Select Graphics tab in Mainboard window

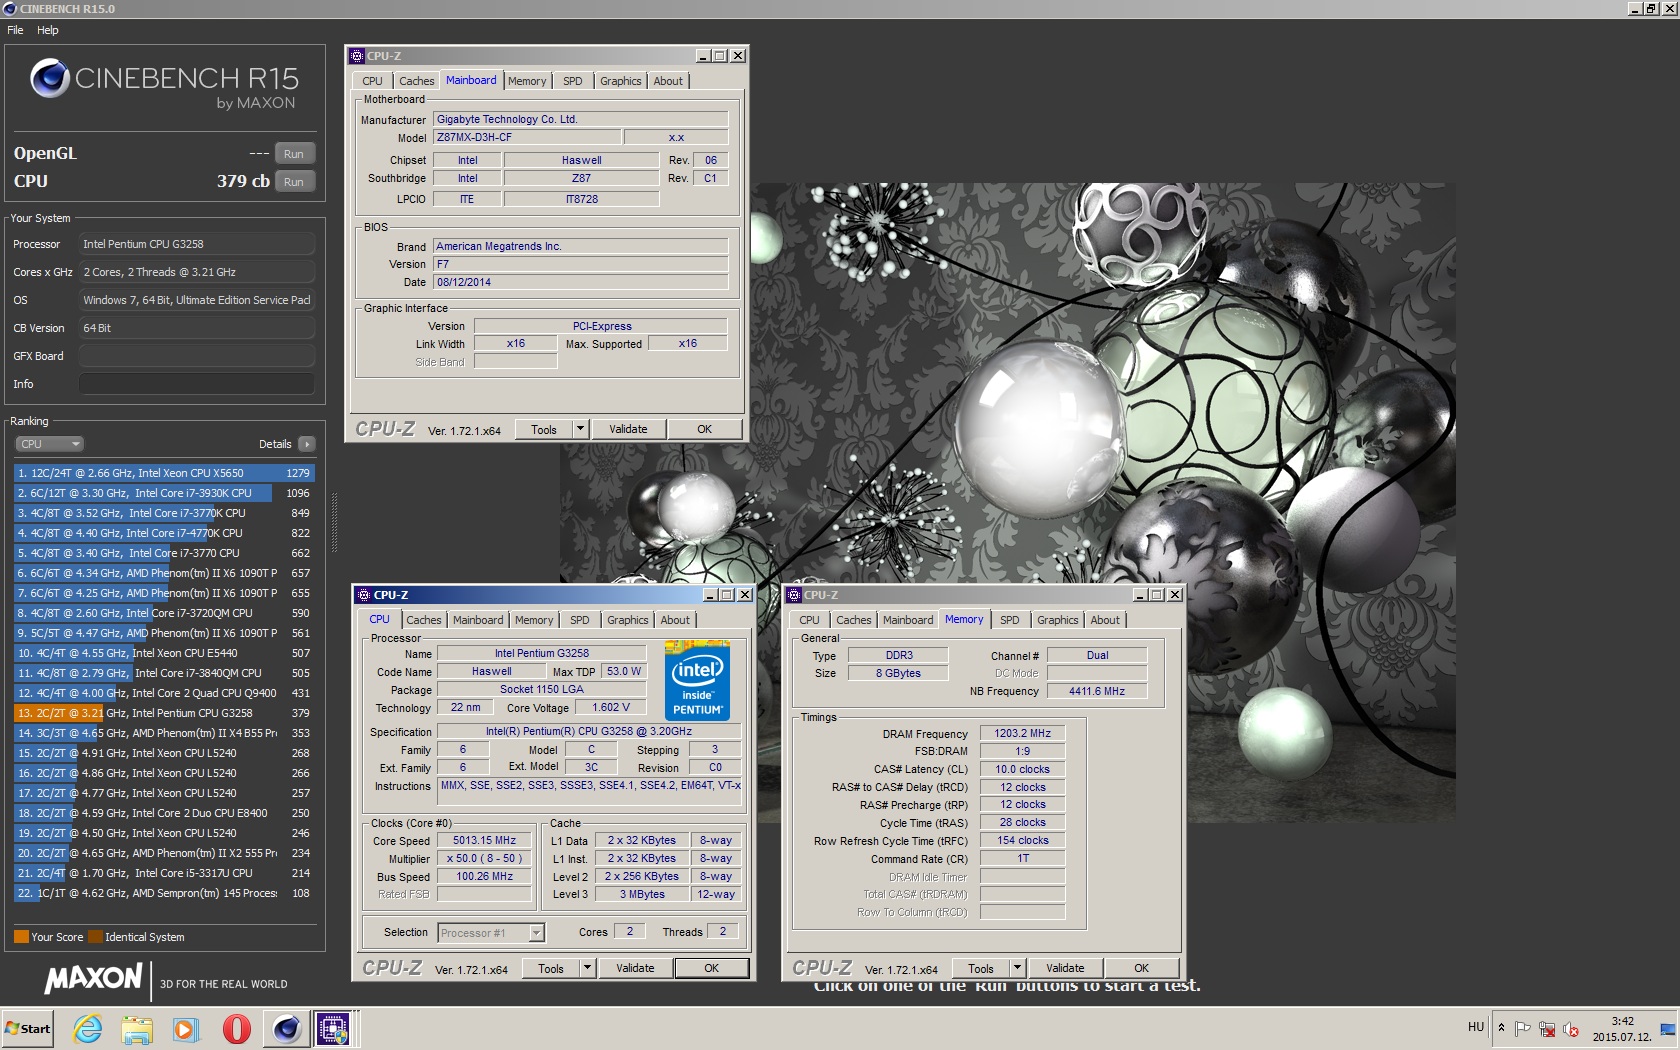click(621, 81)
